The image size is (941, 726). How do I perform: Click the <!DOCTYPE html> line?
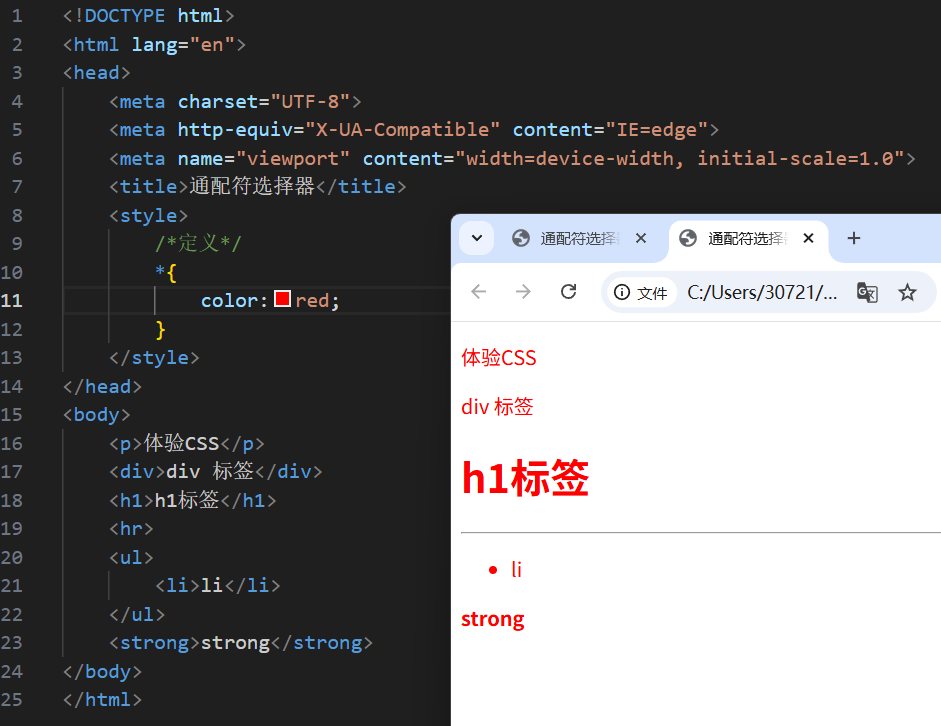tap(149, 16)
